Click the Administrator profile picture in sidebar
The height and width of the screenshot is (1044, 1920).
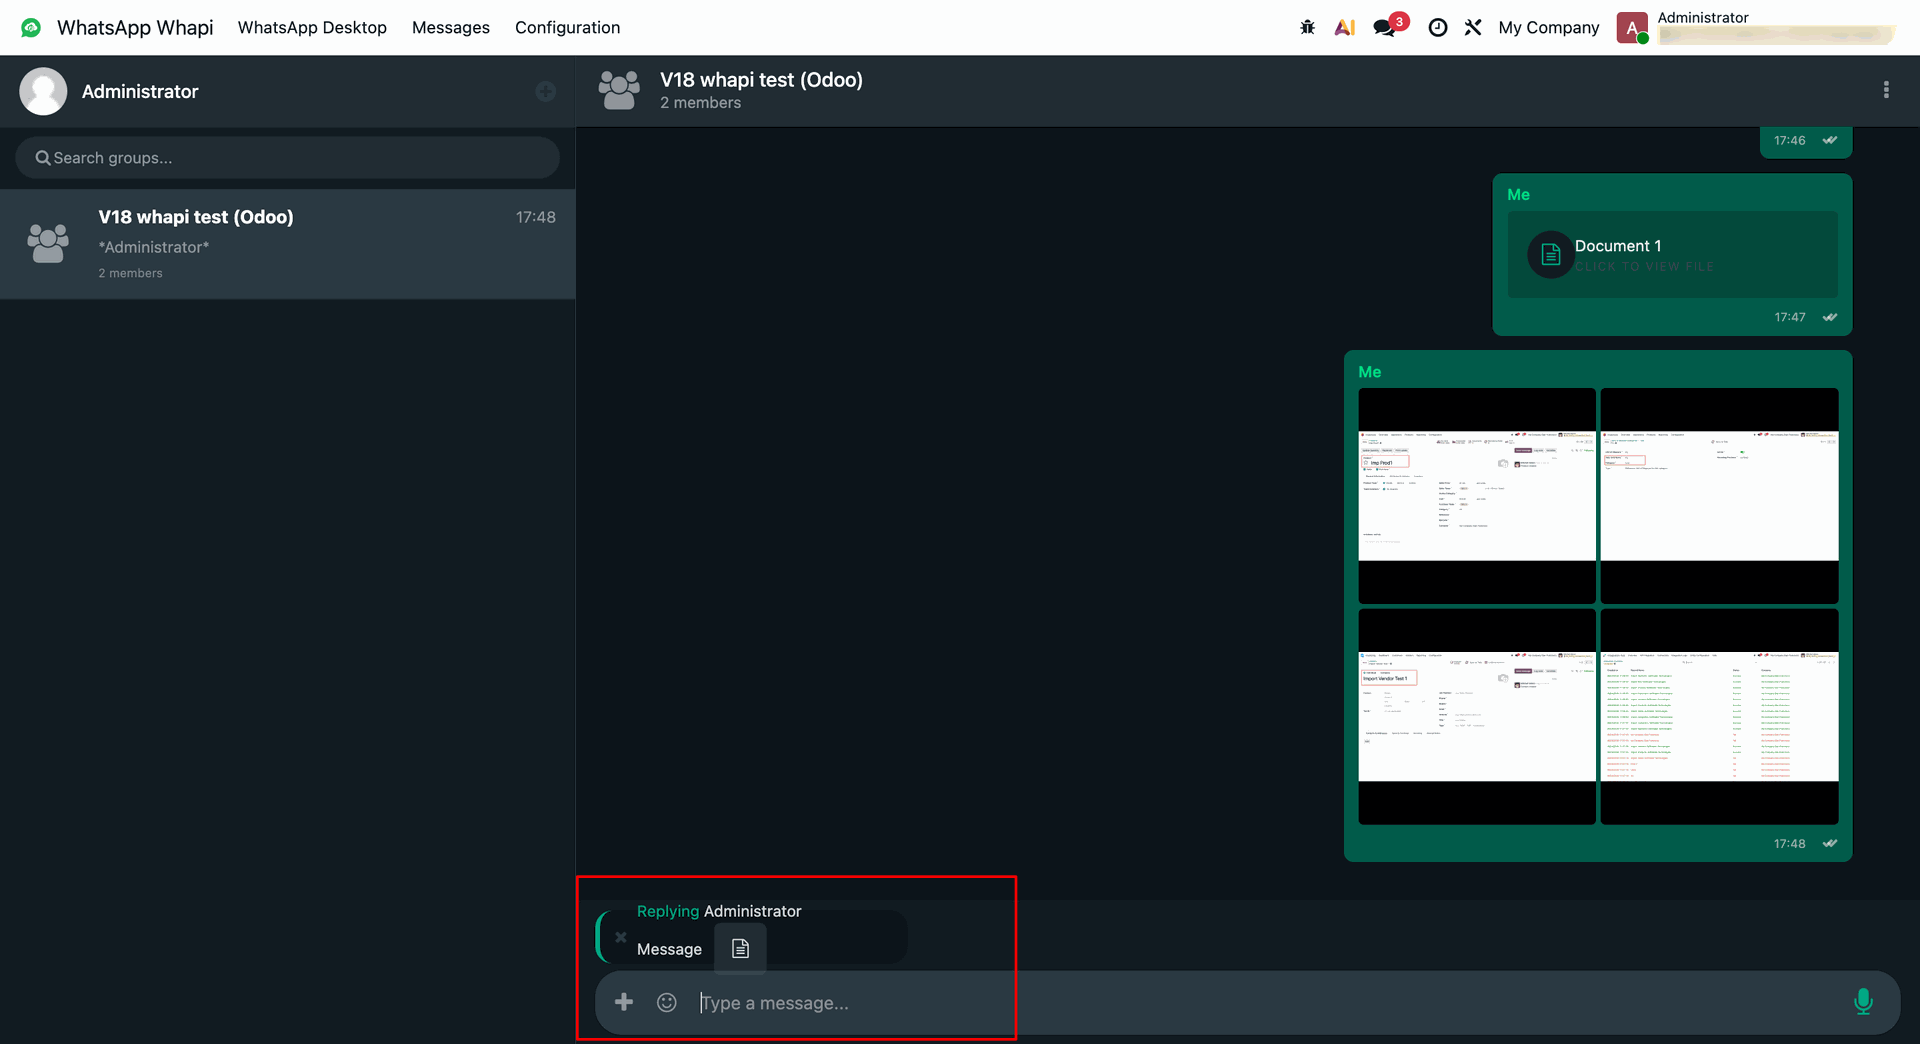click(43, 91)
